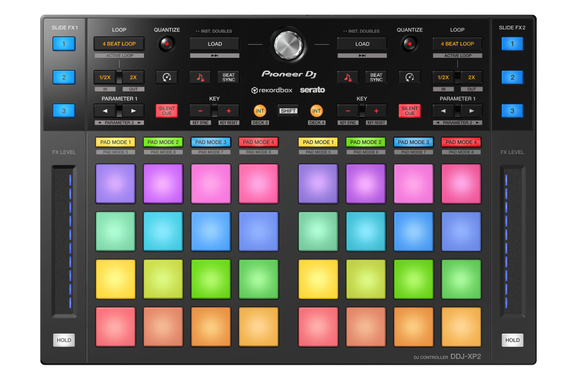Activate SLIDE FX2 button 2
Viewport: 576px width, 380px height.
pos(512,77)
